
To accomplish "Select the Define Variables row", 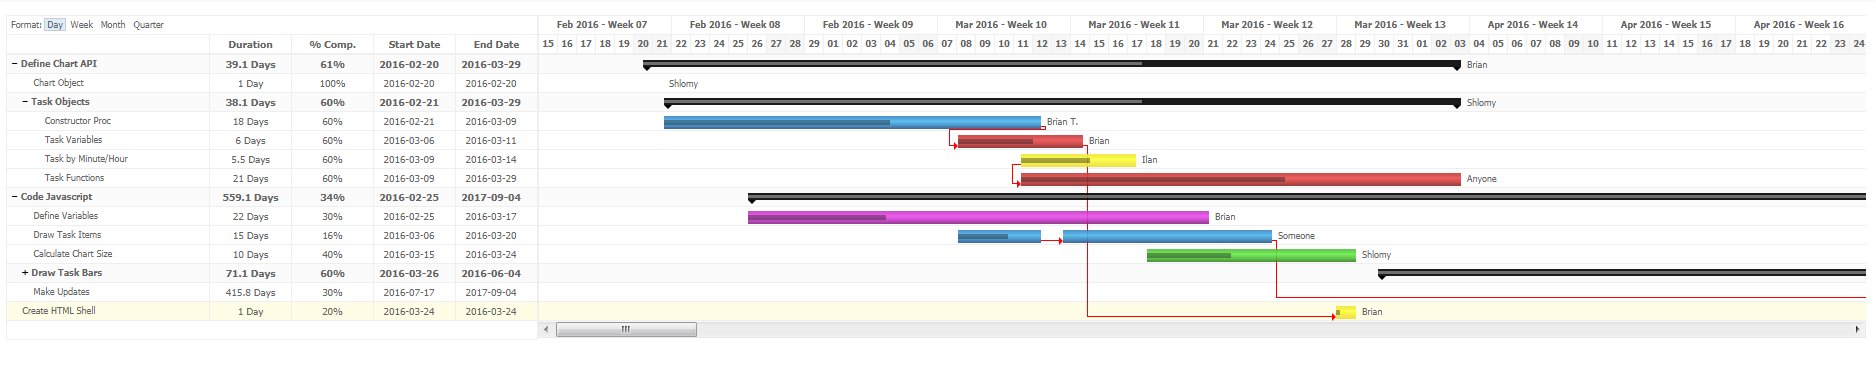I will coord(272,216).
